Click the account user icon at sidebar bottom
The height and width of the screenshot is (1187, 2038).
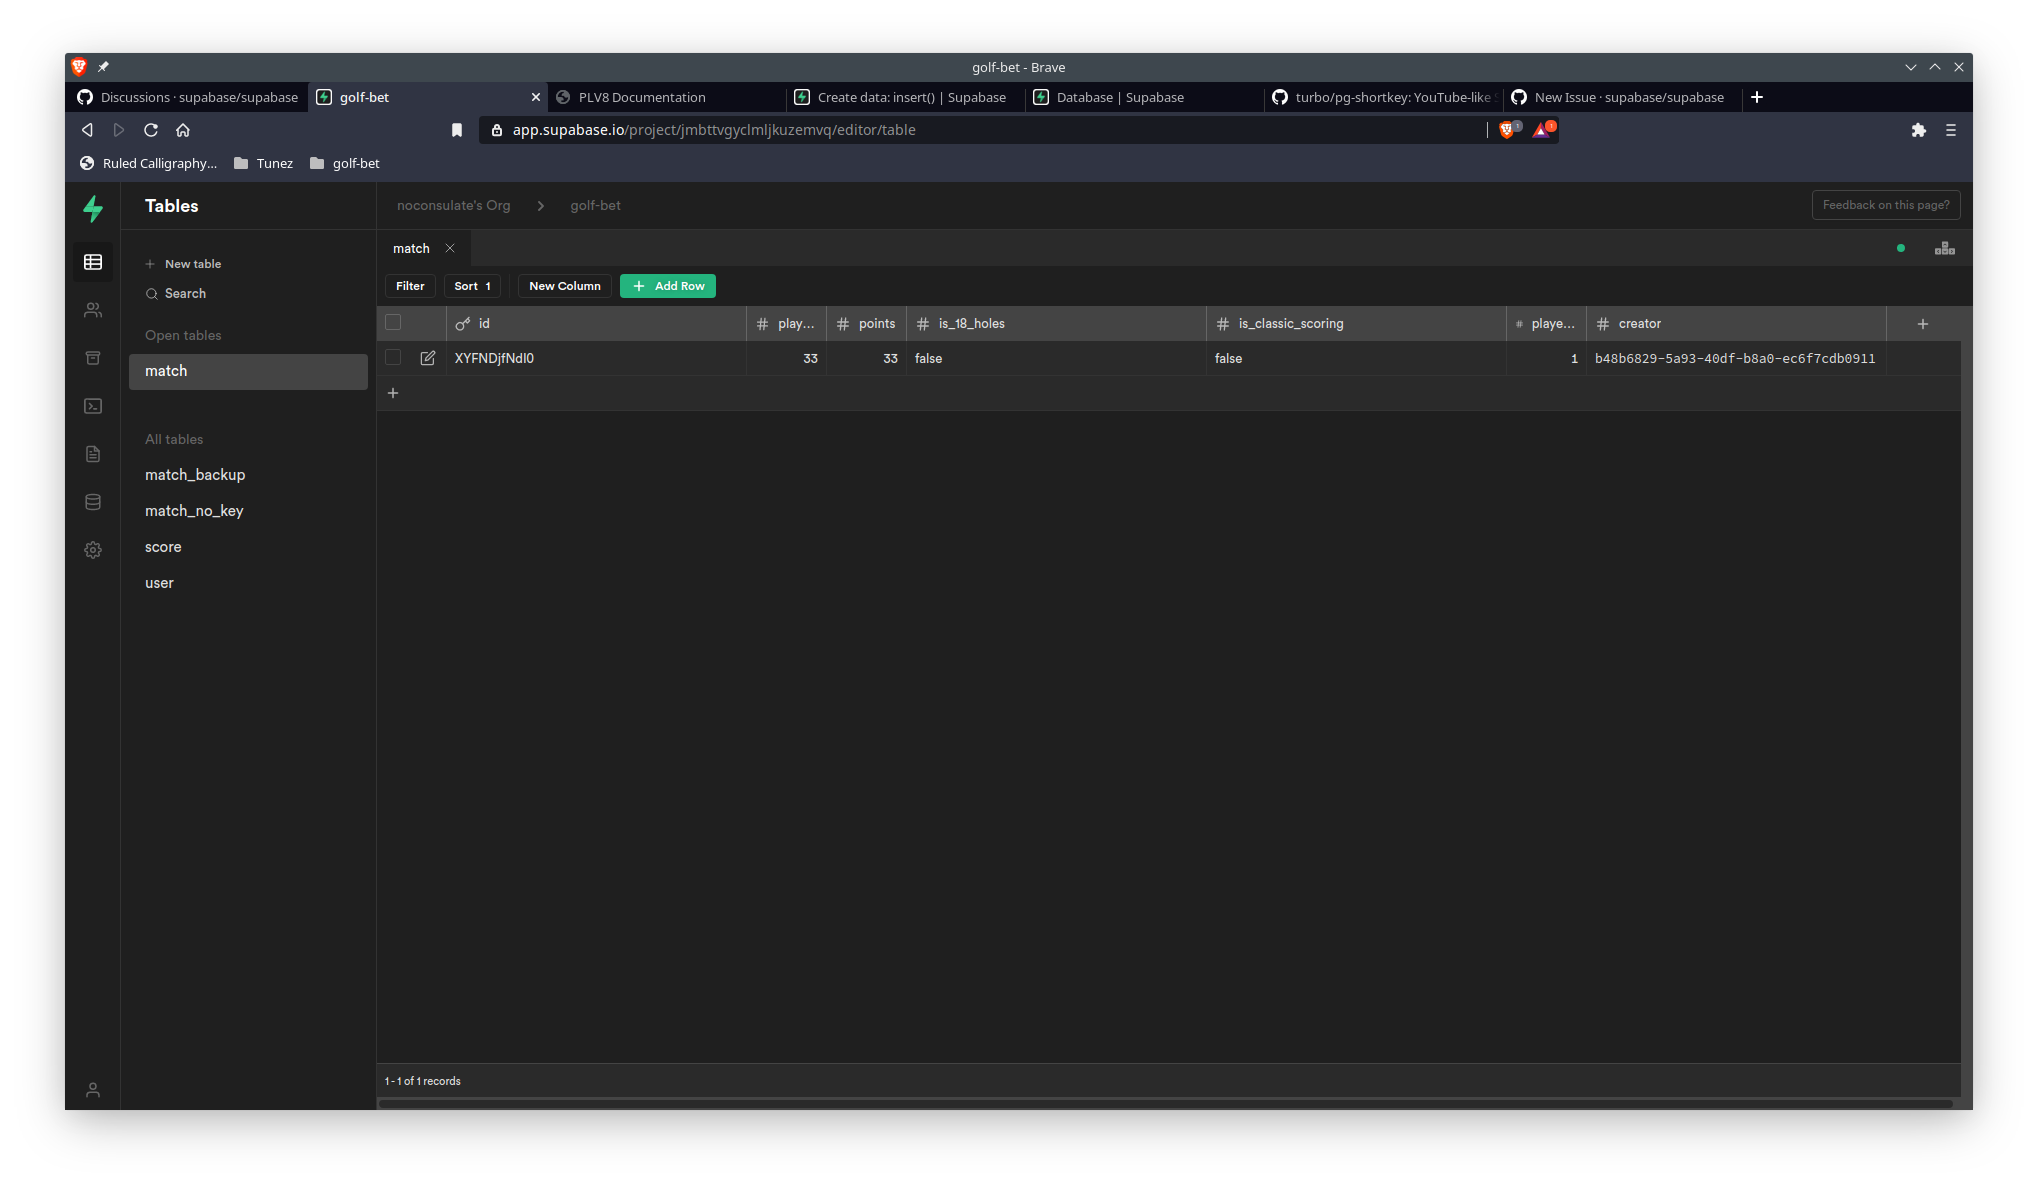[93, 1090]
